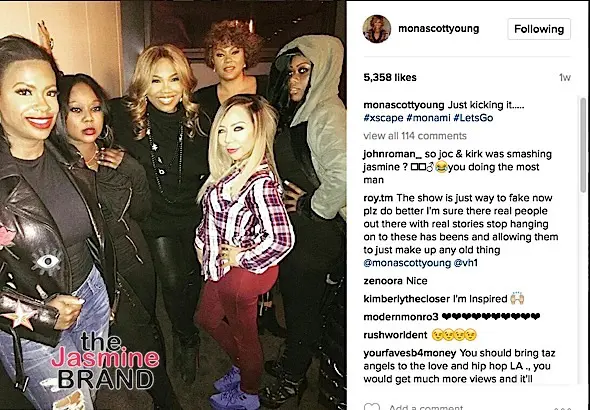Open the more options dots icon
This screenshot has width=590, height=410.
click(x=563, y=408)
